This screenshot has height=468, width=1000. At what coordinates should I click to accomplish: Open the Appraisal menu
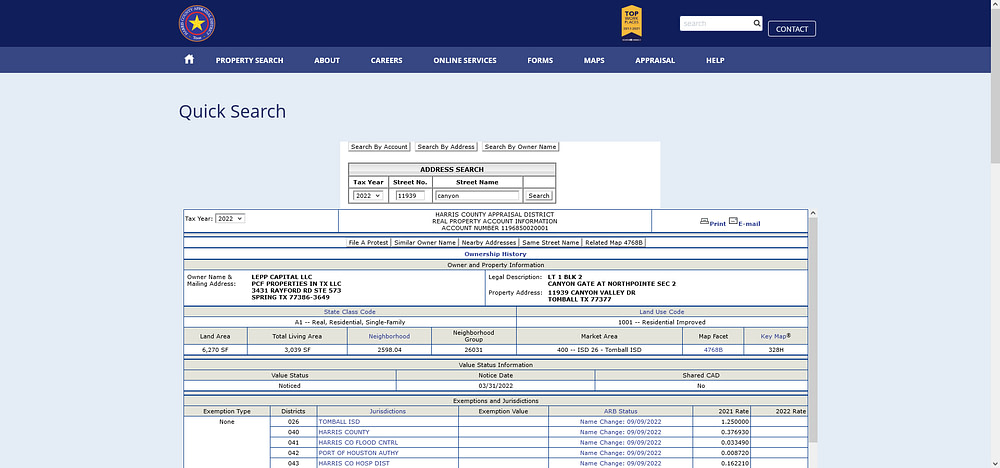(x=655, y=61)
